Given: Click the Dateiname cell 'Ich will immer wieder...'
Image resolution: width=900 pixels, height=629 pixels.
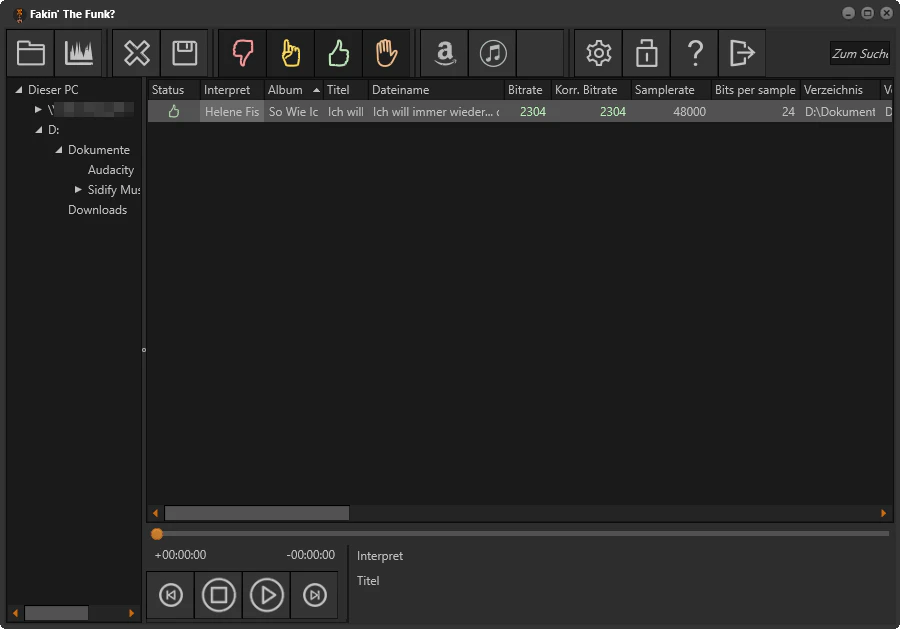Looking at the screenshot, I should (x=436, y=112).
